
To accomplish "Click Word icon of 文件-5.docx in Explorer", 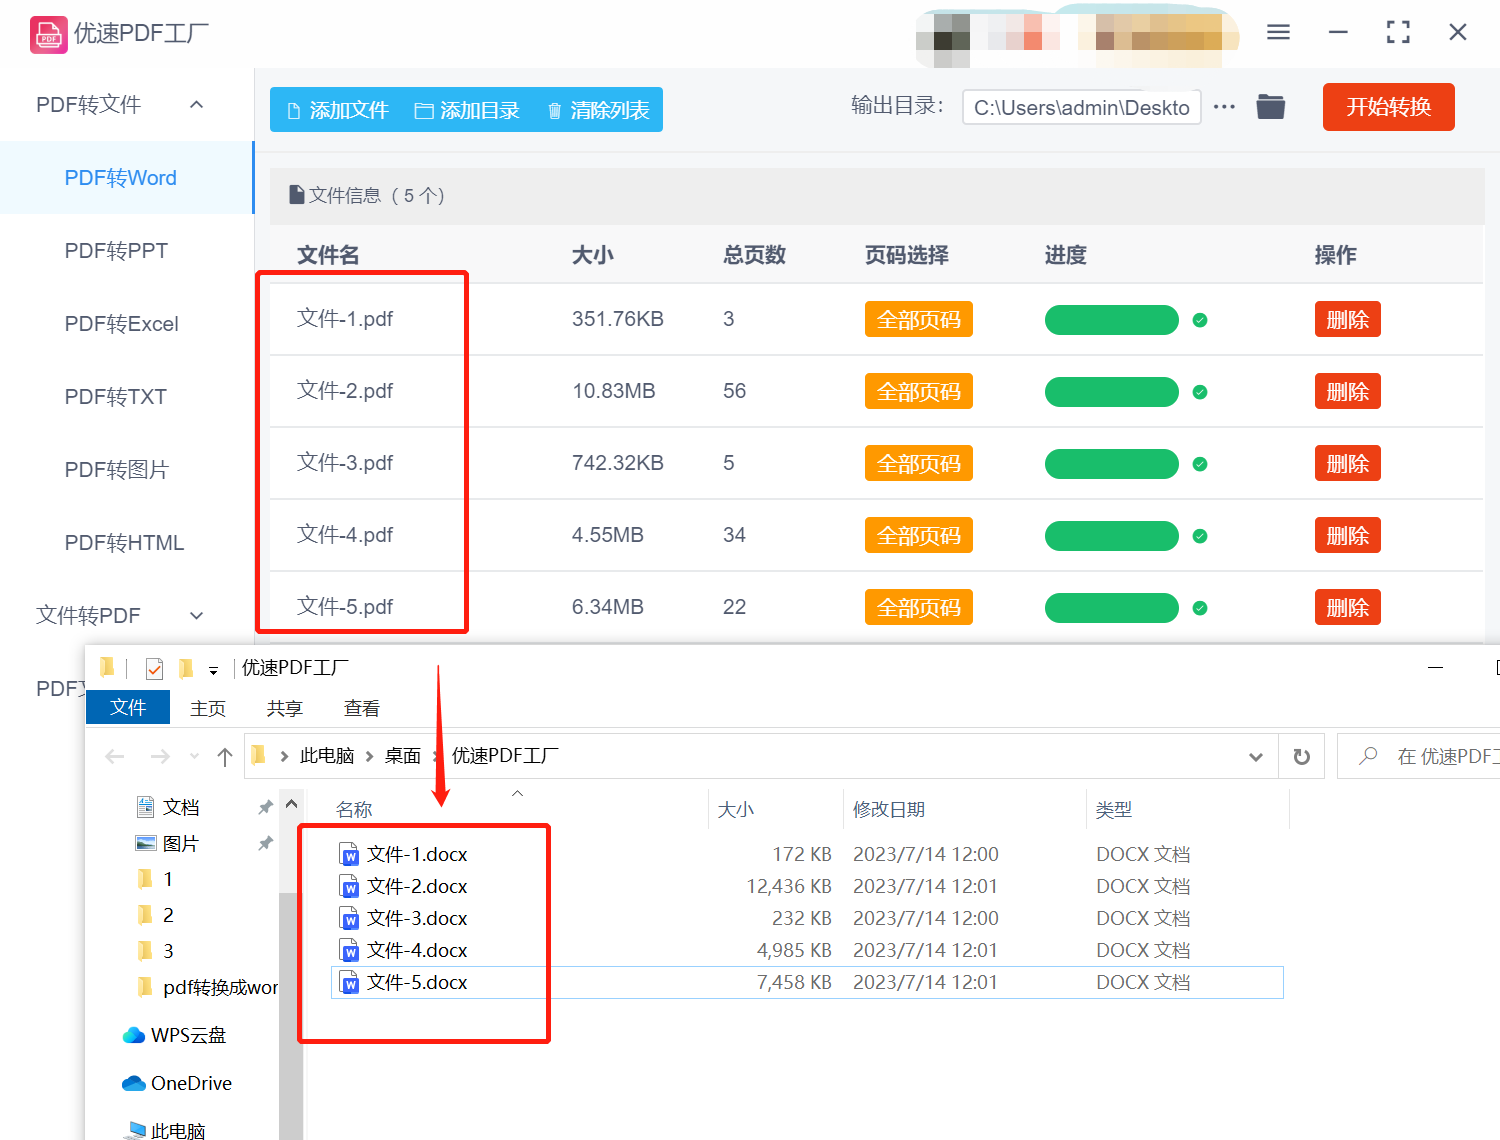I will (350, 983).
